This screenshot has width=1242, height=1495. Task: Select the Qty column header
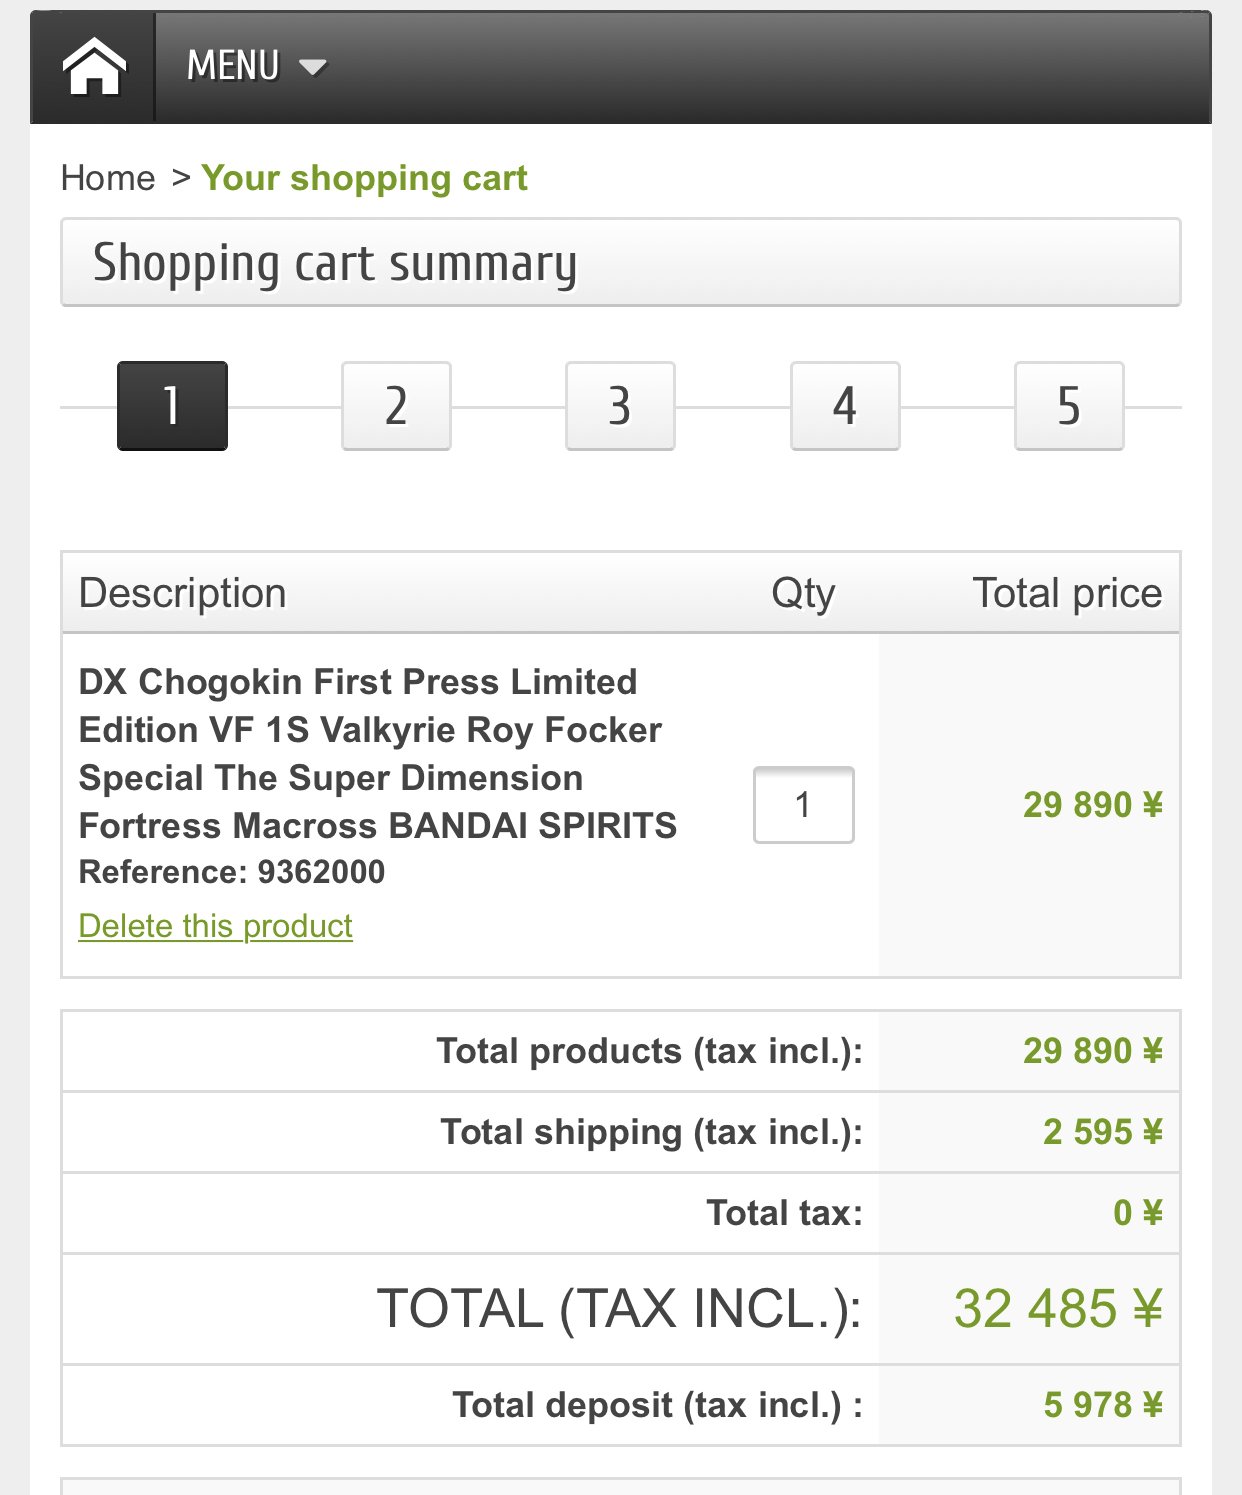803,594
